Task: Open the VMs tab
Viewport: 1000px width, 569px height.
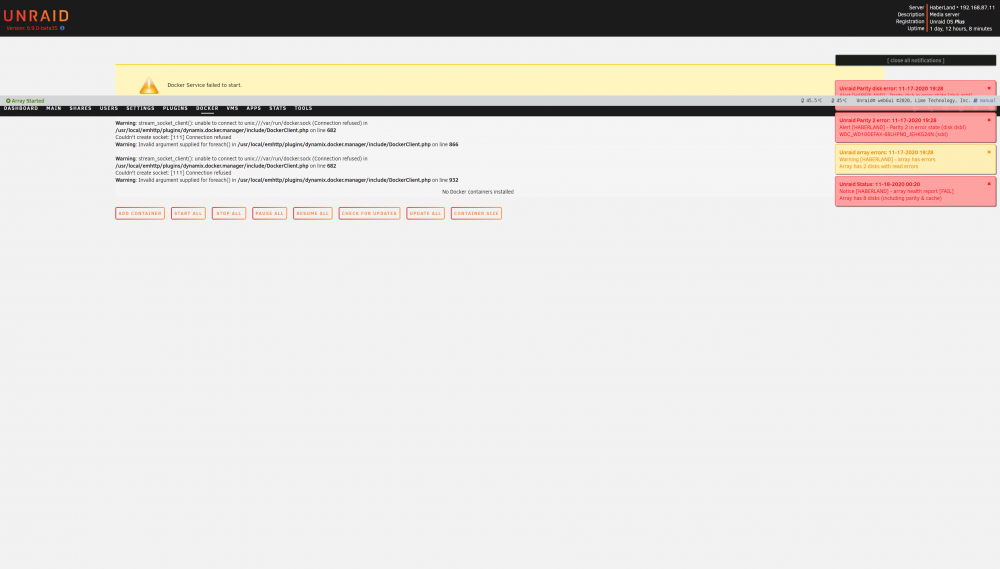Action: pyautogui.click(x=232, y=108)
